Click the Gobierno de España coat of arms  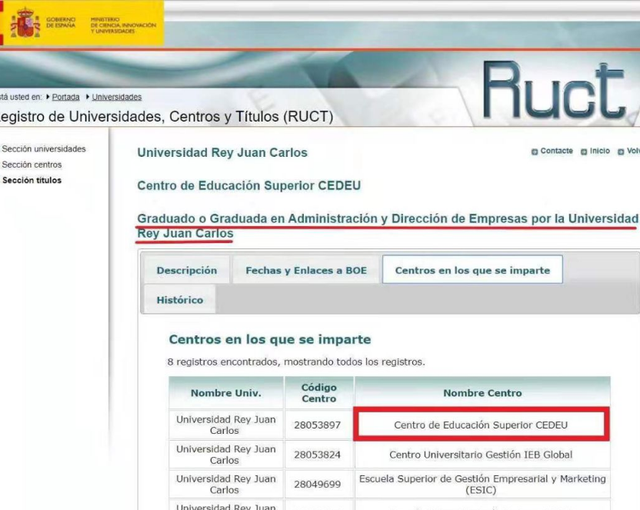(25, 24)
